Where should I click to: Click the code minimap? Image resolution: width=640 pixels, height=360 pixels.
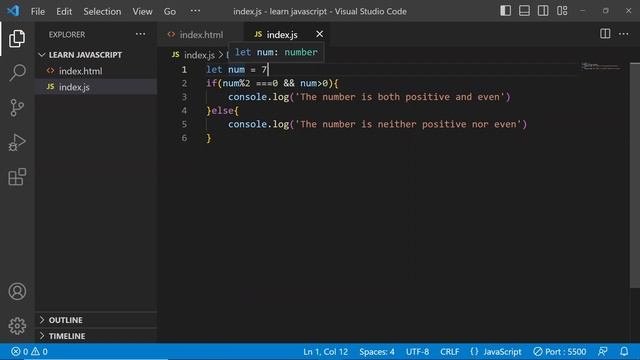click(x=602, y=66)
